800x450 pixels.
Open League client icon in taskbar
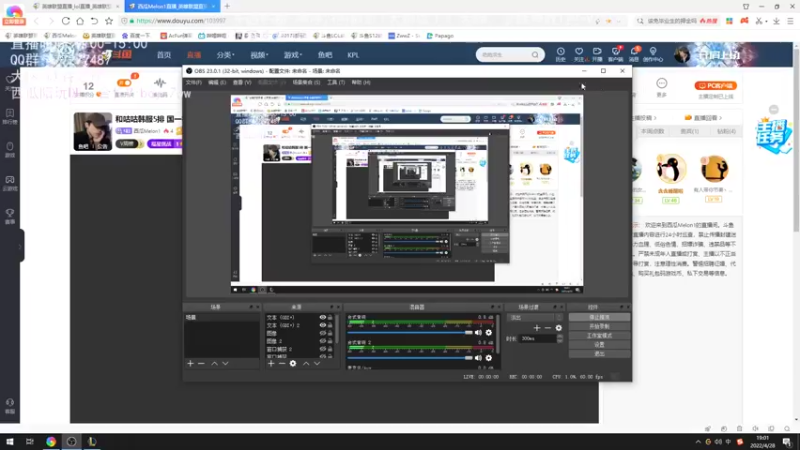[92, 441]
